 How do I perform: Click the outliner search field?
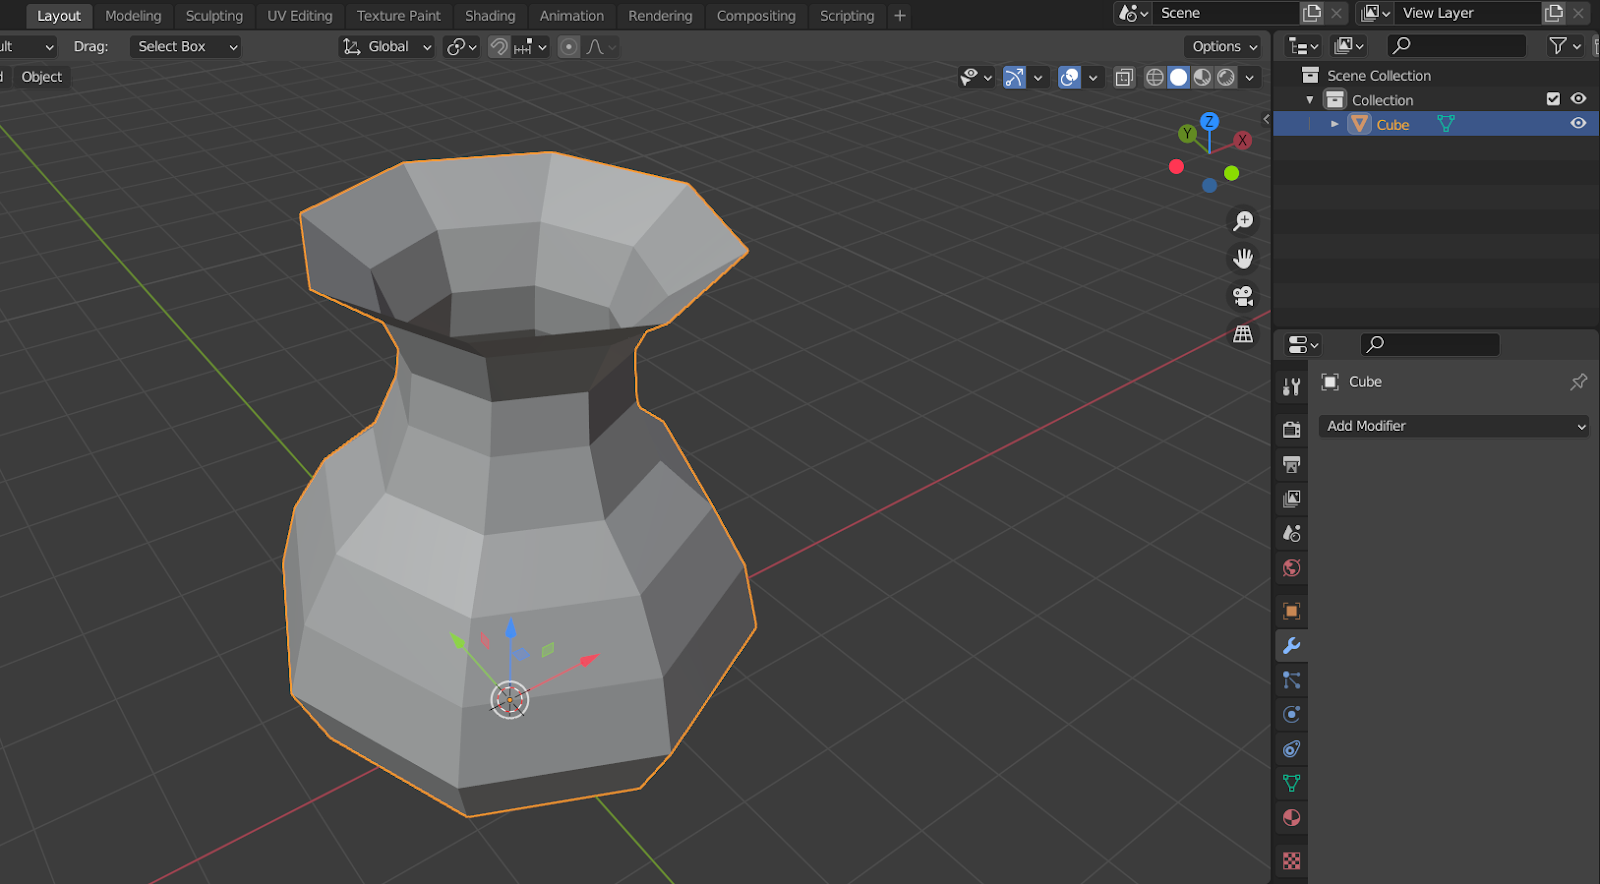(x=1456, y=45)
